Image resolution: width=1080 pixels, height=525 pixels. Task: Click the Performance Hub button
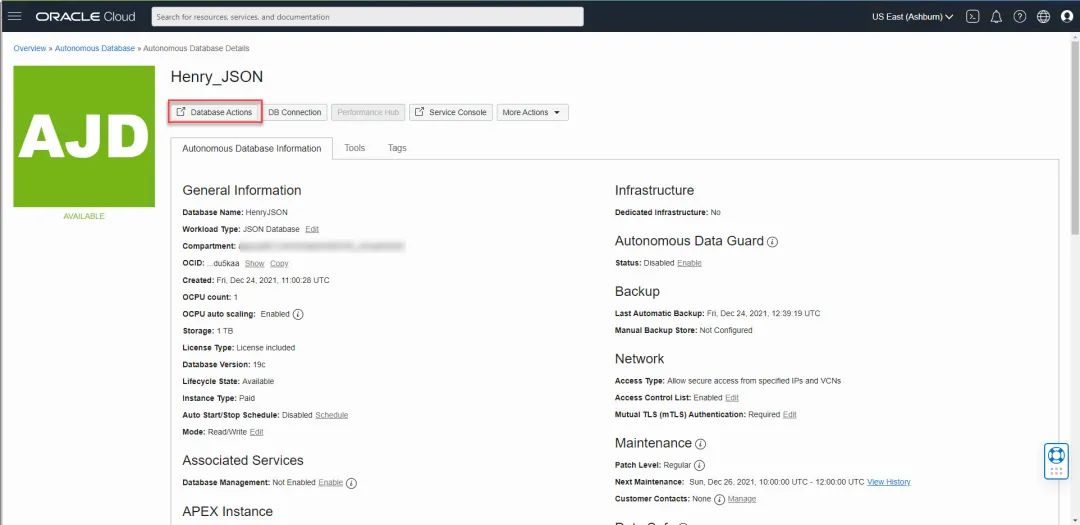368,112
